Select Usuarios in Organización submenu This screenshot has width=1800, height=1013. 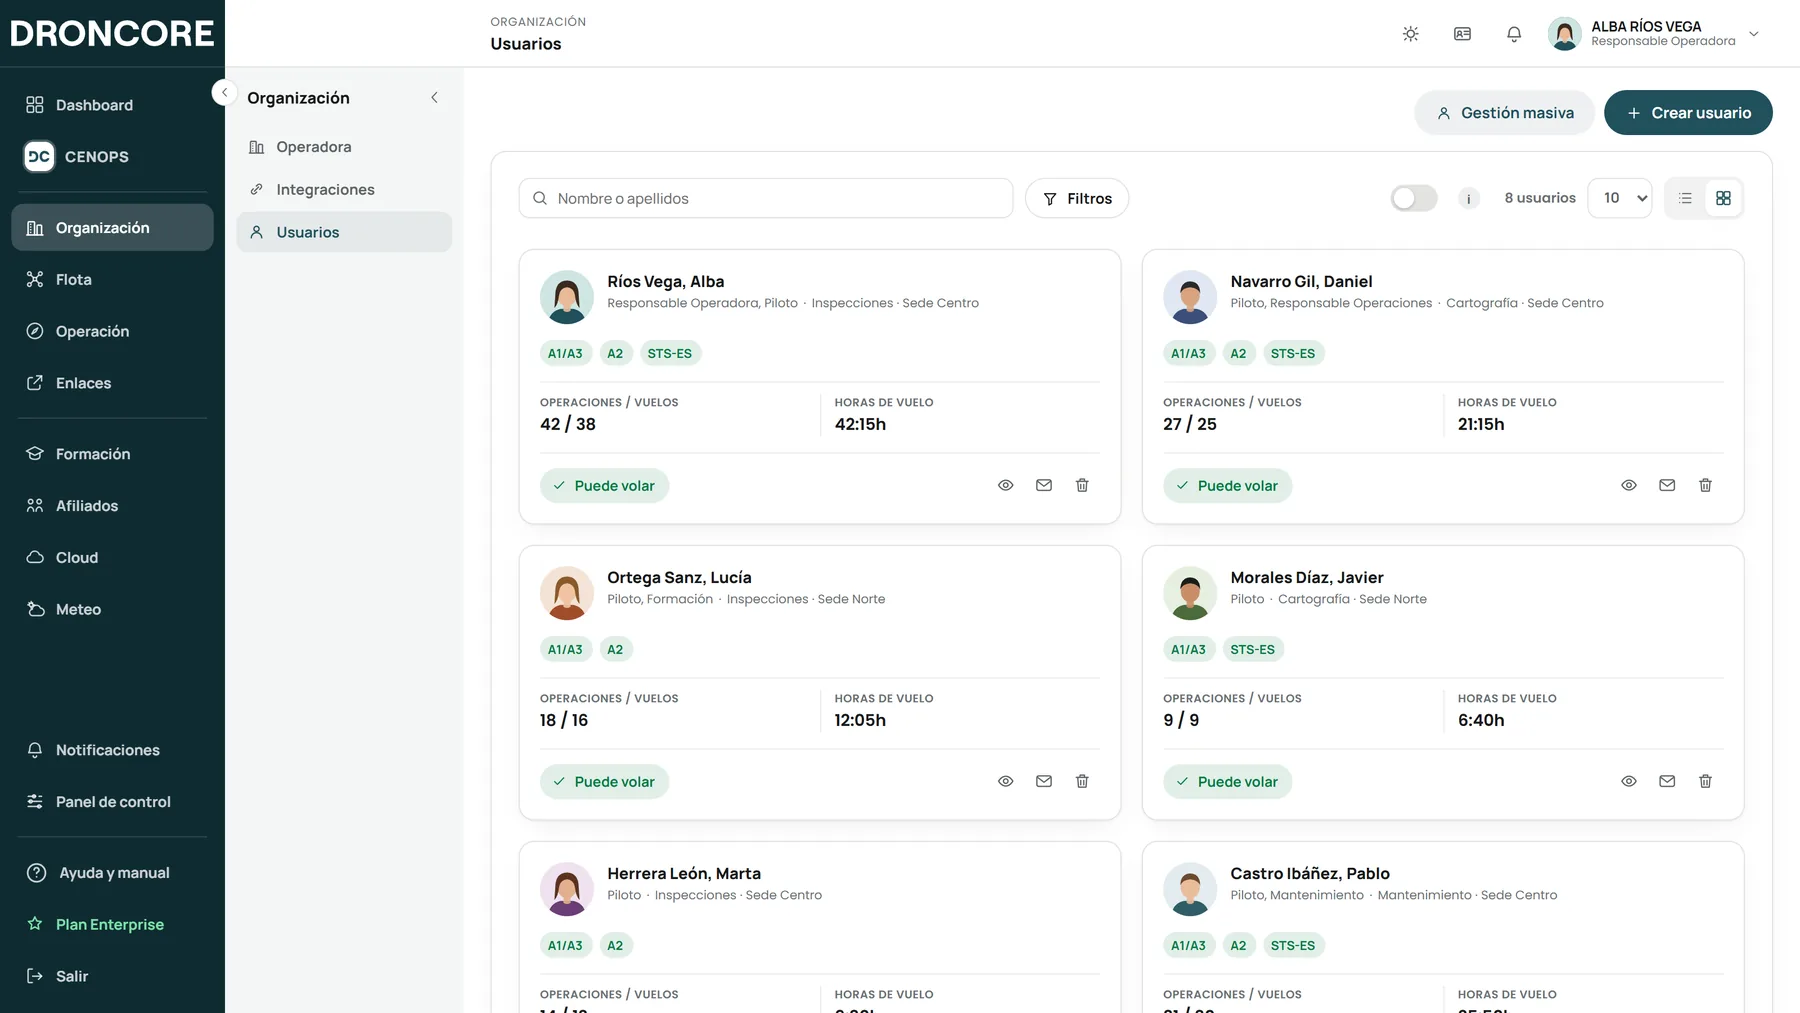coord(344,232)
